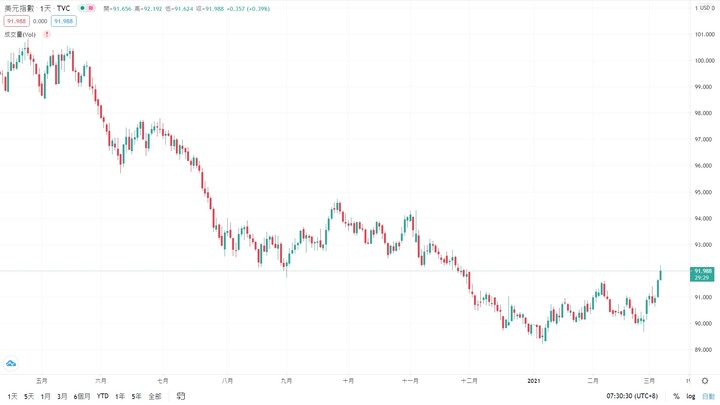Toggle auto scale (自動) mode

coord(708,396)
